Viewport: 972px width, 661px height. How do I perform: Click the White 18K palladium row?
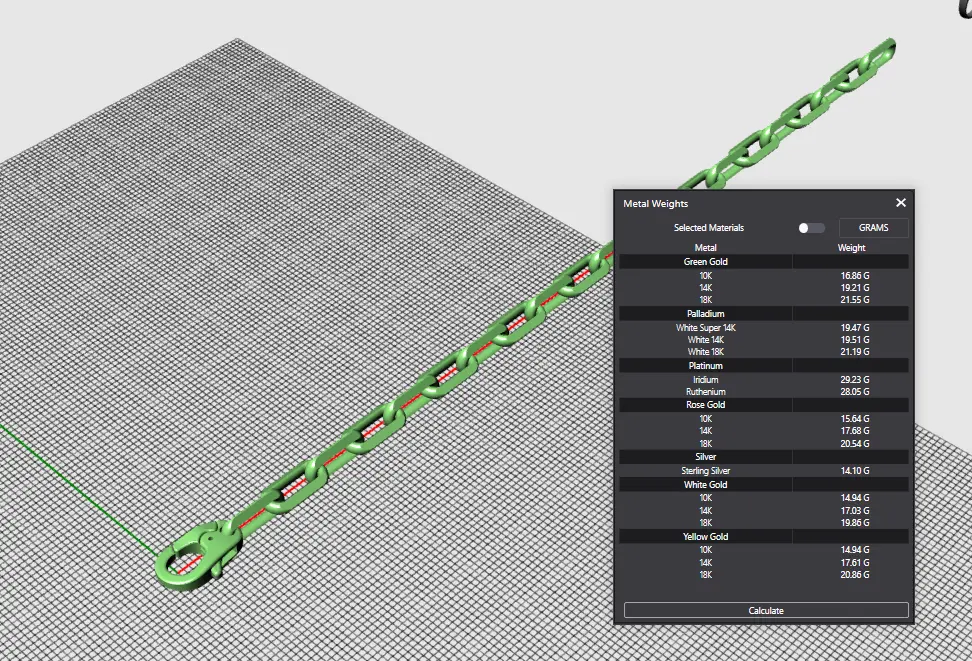pos(764,352)
